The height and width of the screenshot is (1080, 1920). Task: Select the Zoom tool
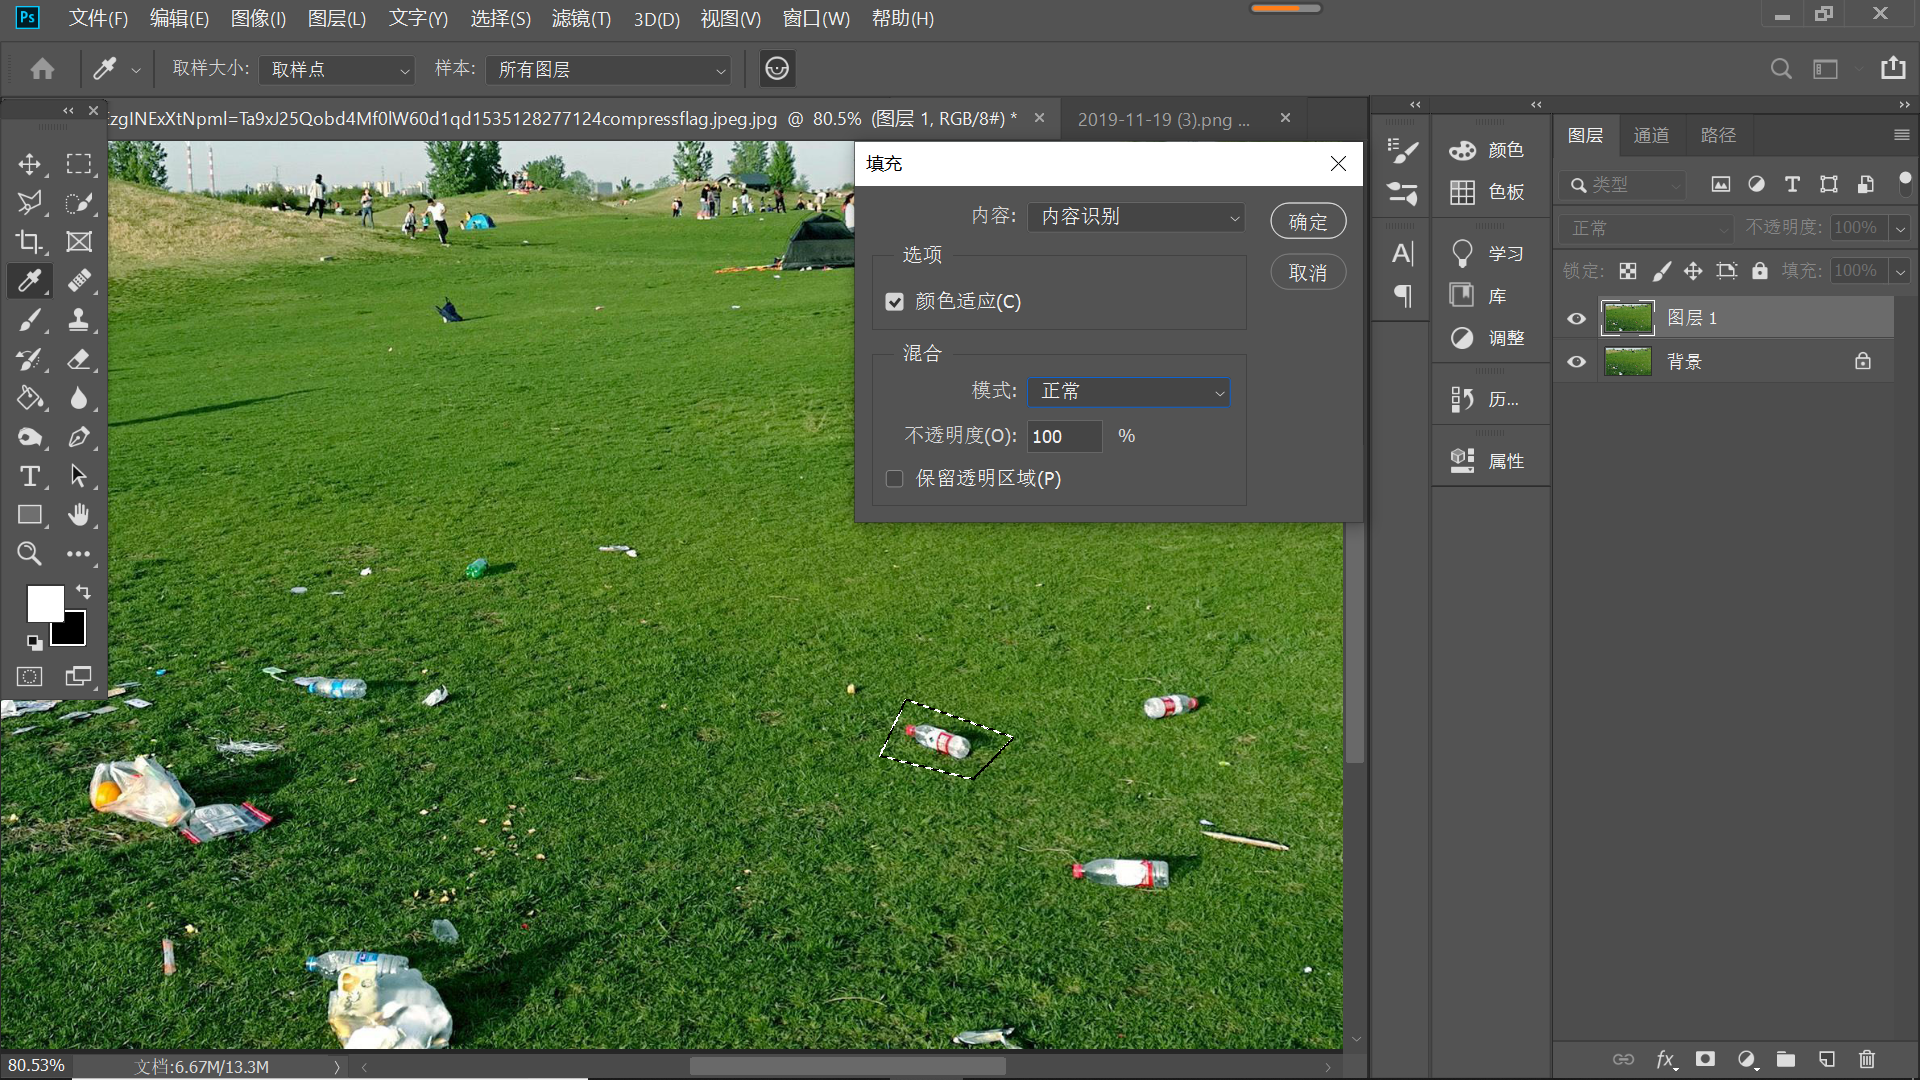30,553
